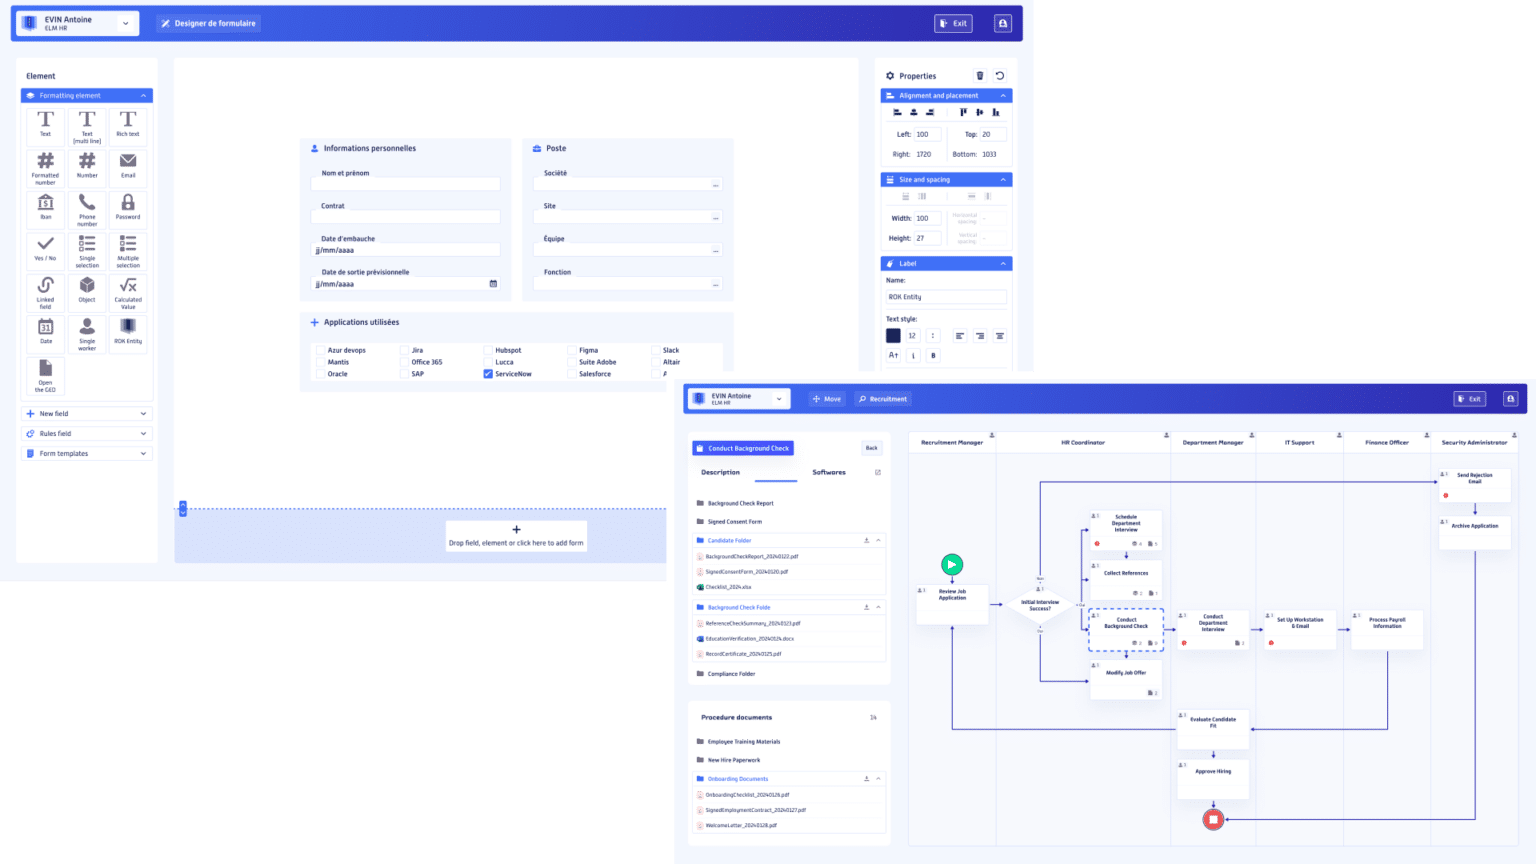
Task: Click the Back button near Conduct Background Check
Action: coord(870,447)
